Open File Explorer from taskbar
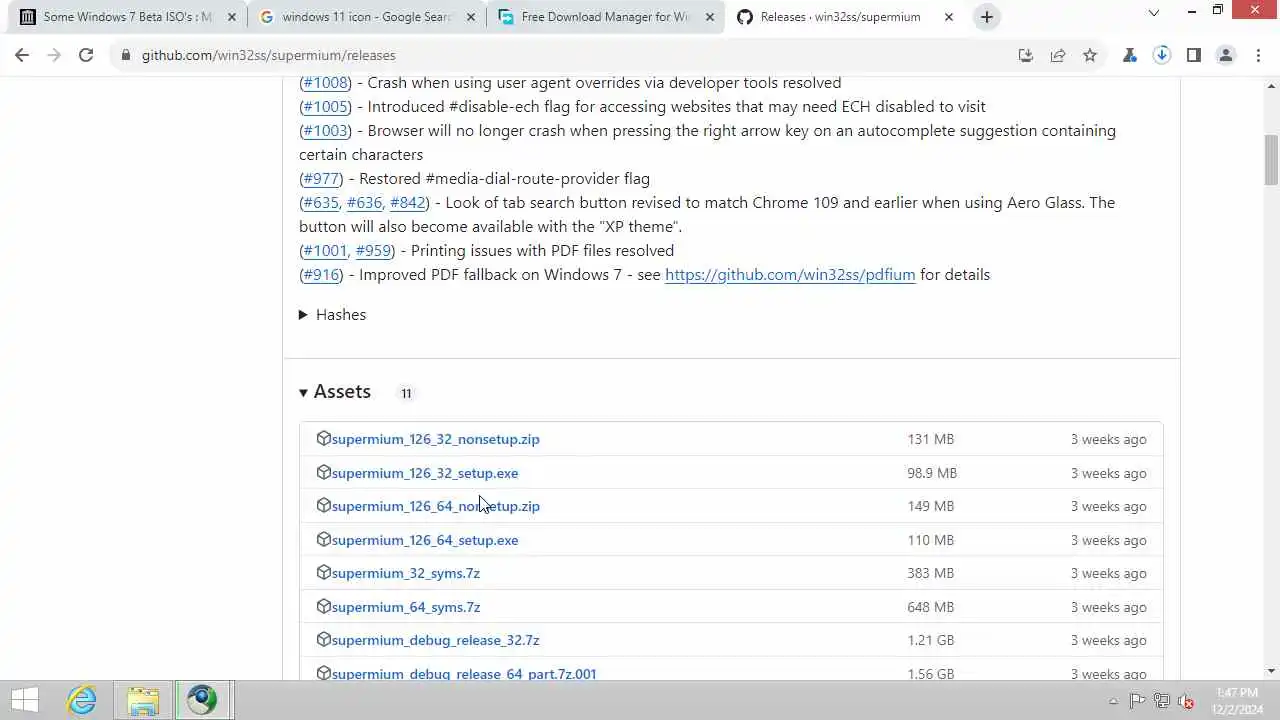Screen dimensions: 1280x720 coord(143,700)
